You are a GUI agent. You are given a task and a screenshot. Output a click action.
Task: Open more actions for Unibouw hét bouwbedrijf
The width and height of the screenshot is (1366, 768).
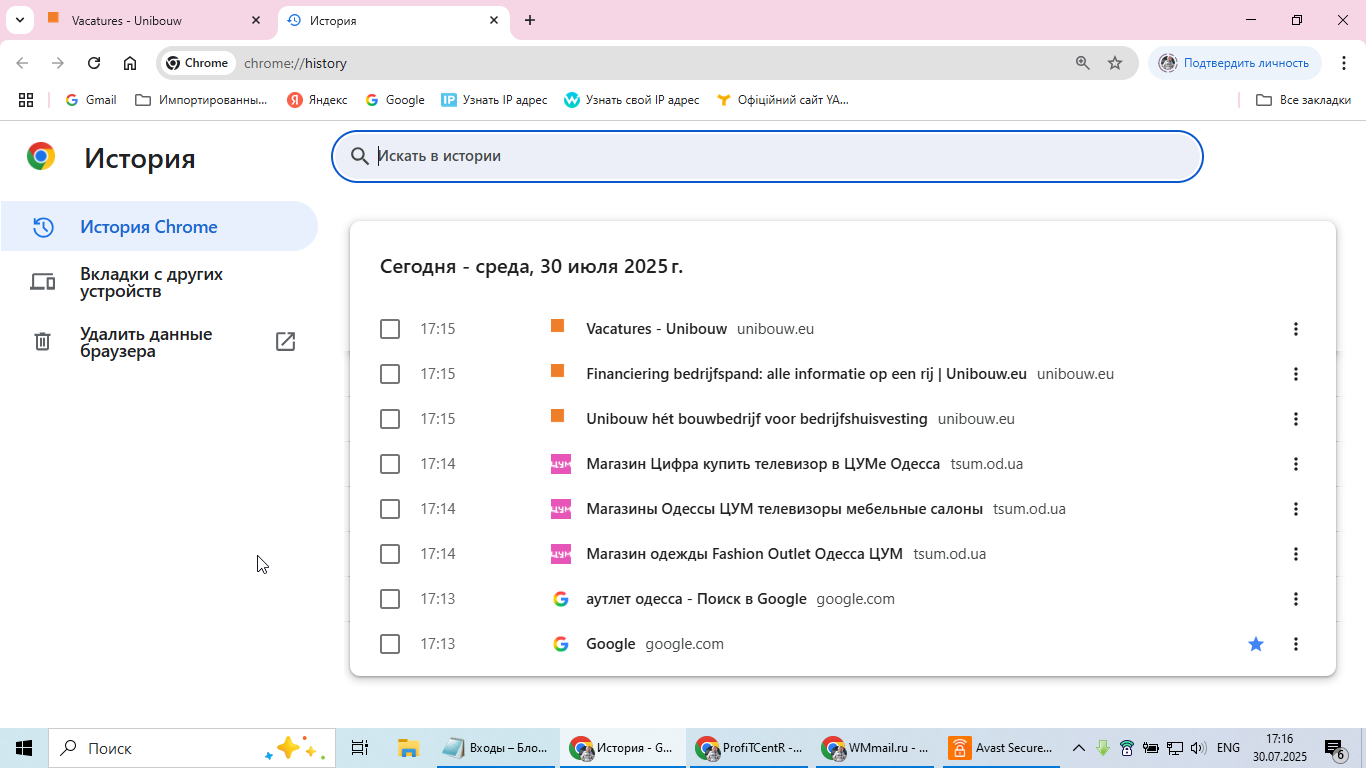tap(1296, 419)
